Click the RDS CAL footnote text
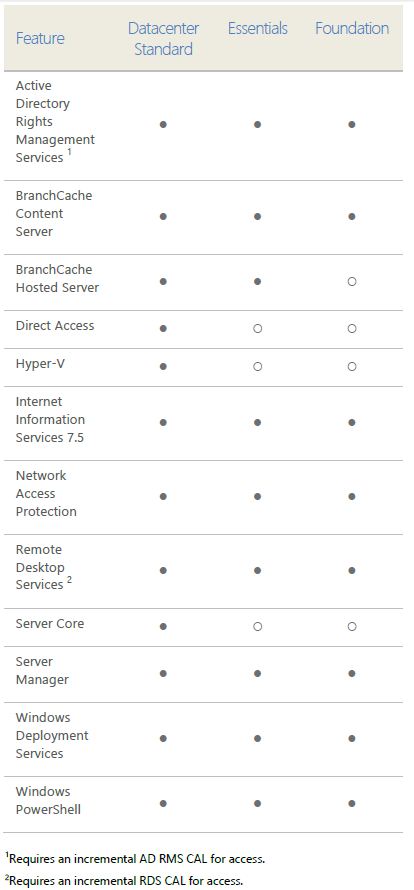Viewport: 414px width, 890px height. point(124,881)
